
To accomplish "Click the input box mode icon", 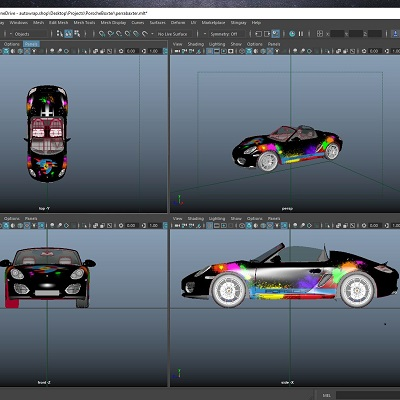I will [x=320, y=34].
